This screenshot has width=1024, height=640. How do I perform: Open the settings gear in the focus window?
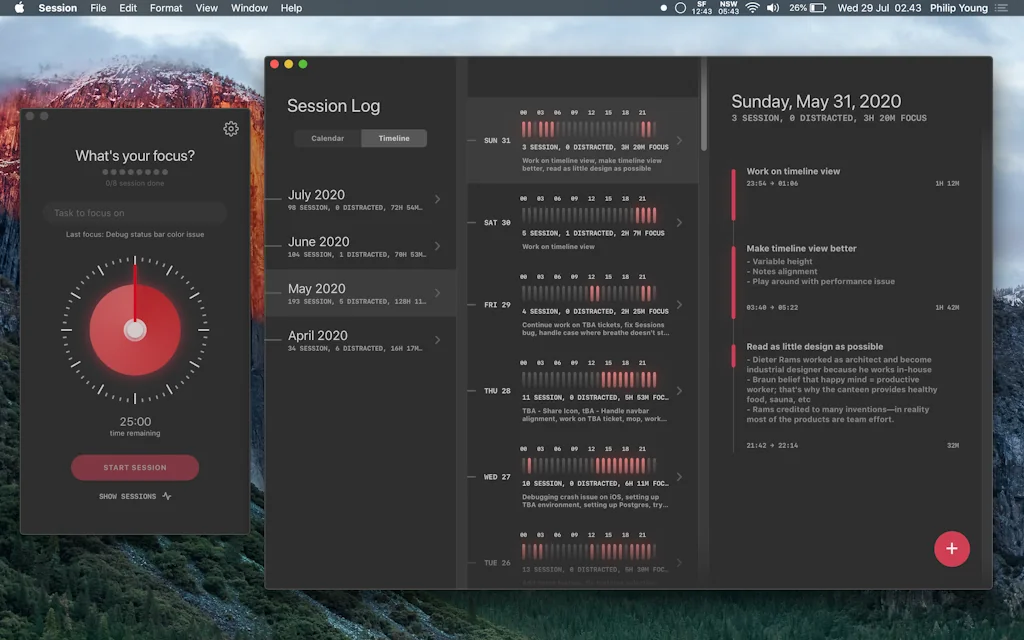[x=231, y=129]
